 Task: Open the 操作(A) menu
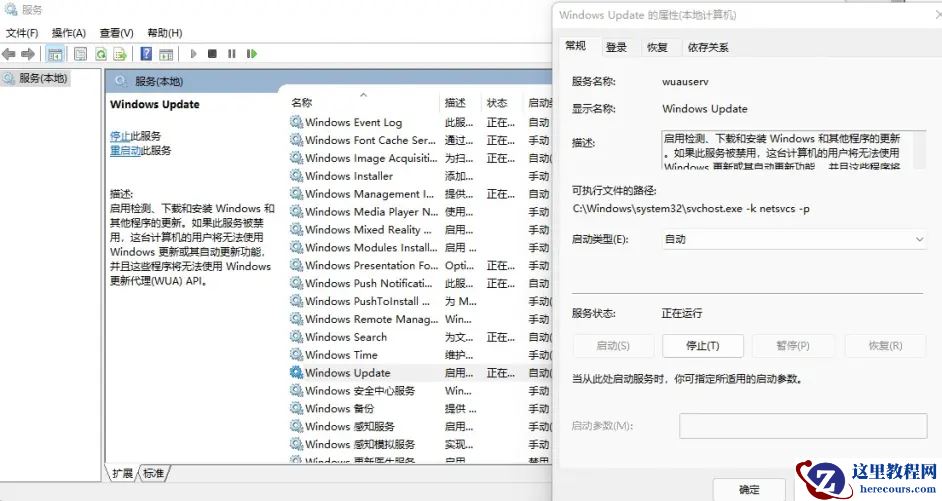click(x=68, y=33)
